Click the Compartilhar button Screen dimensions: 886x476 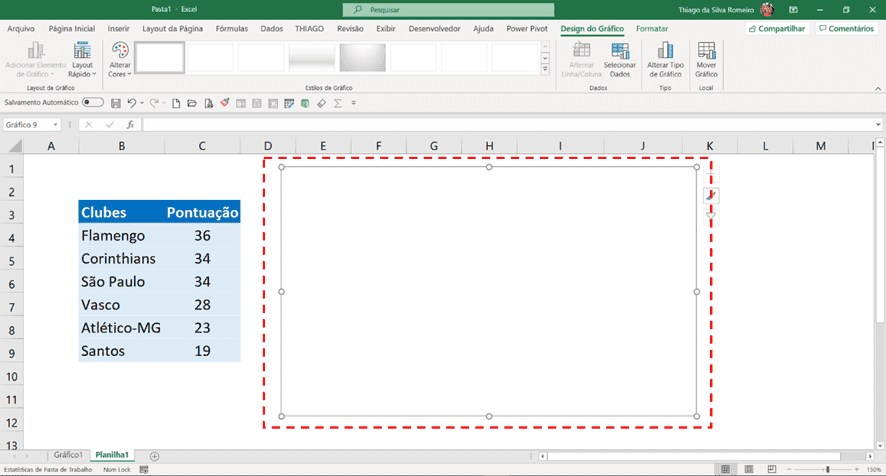777,28
